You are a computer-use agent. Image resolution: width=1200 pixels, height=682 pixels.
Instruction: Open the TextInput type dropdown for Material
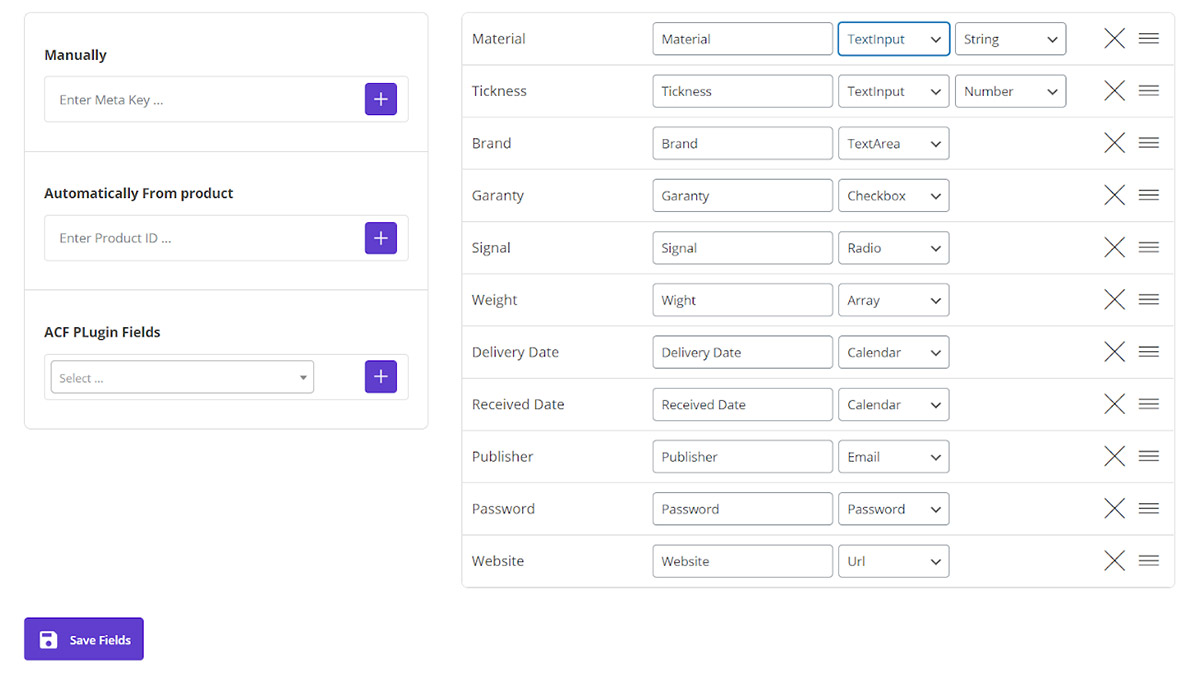893,39
